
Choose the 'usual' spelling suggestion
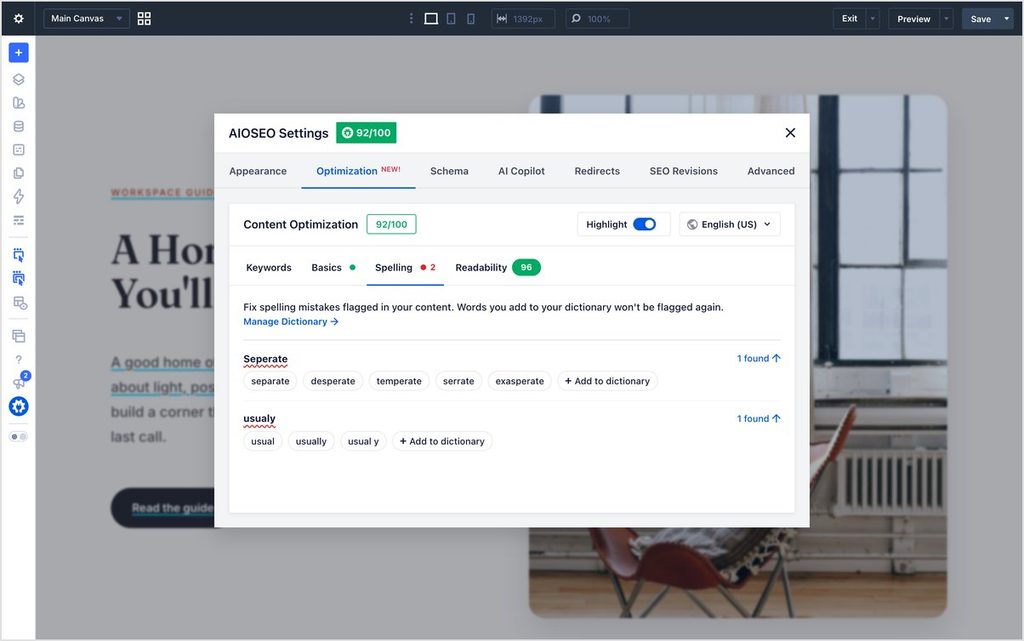point(263,441)
